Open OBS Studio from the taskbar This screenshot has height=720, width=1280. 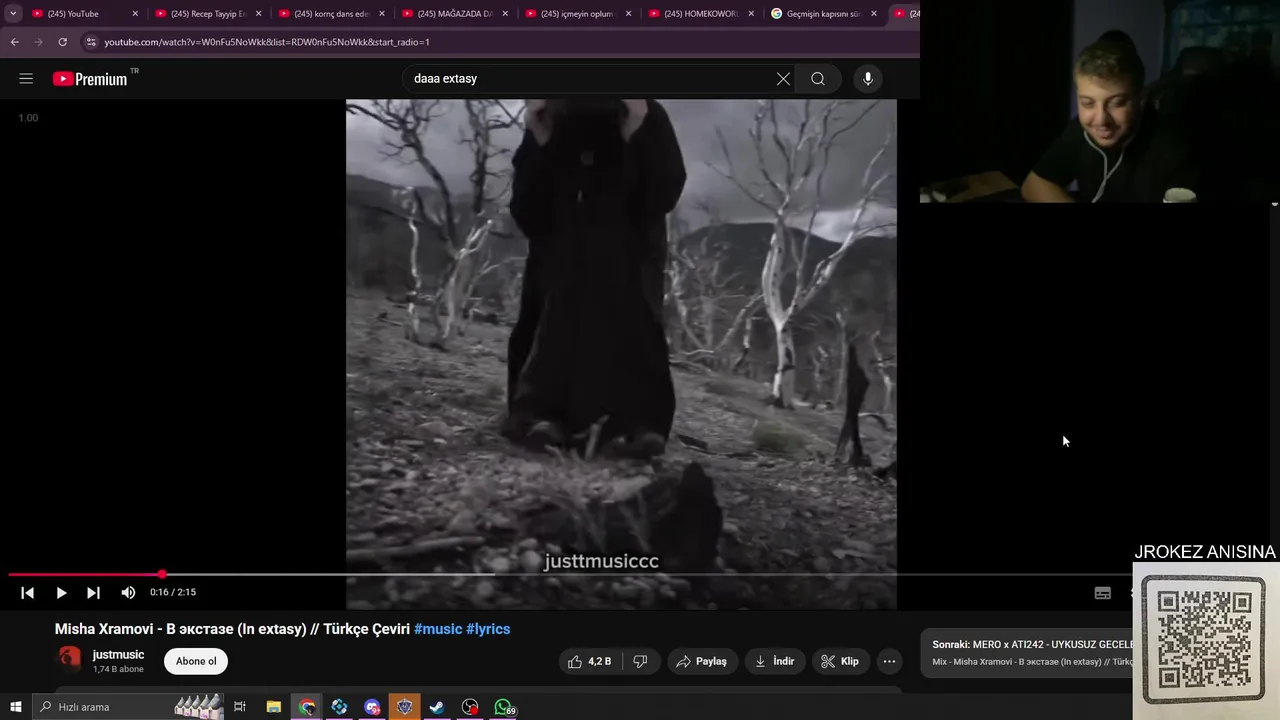click(x=470, y=707)
